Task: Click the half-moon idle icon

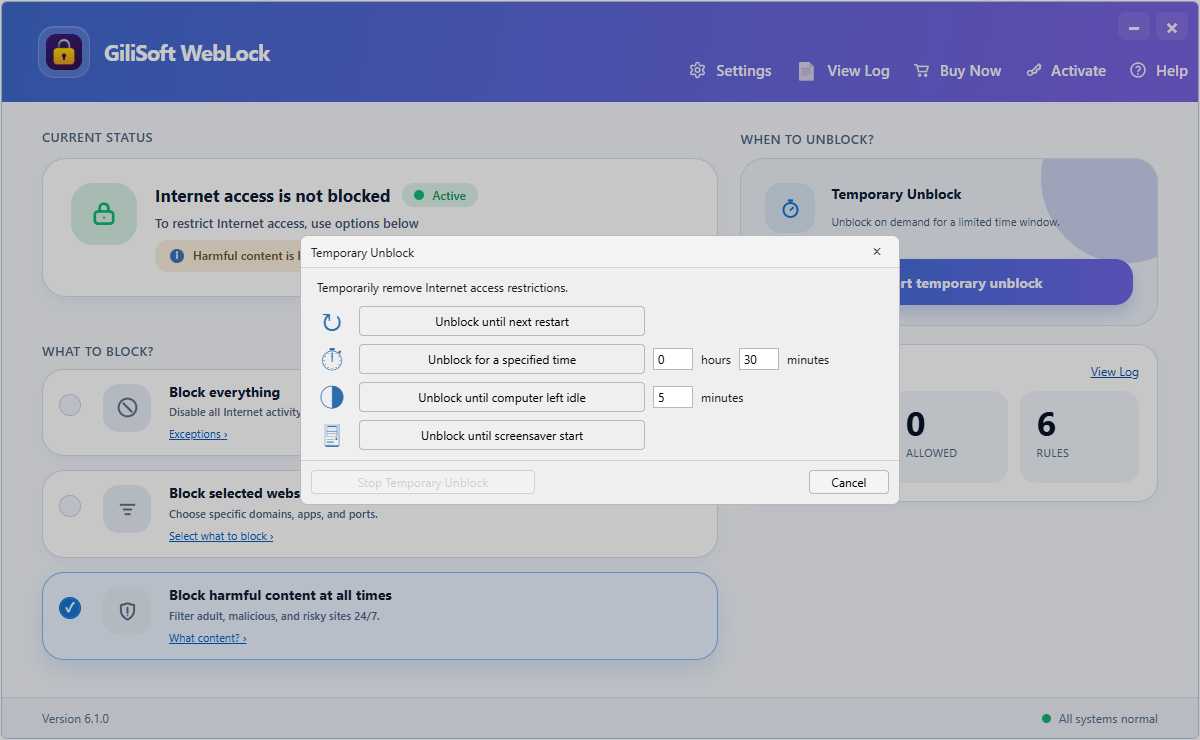Action: (332, 398)
